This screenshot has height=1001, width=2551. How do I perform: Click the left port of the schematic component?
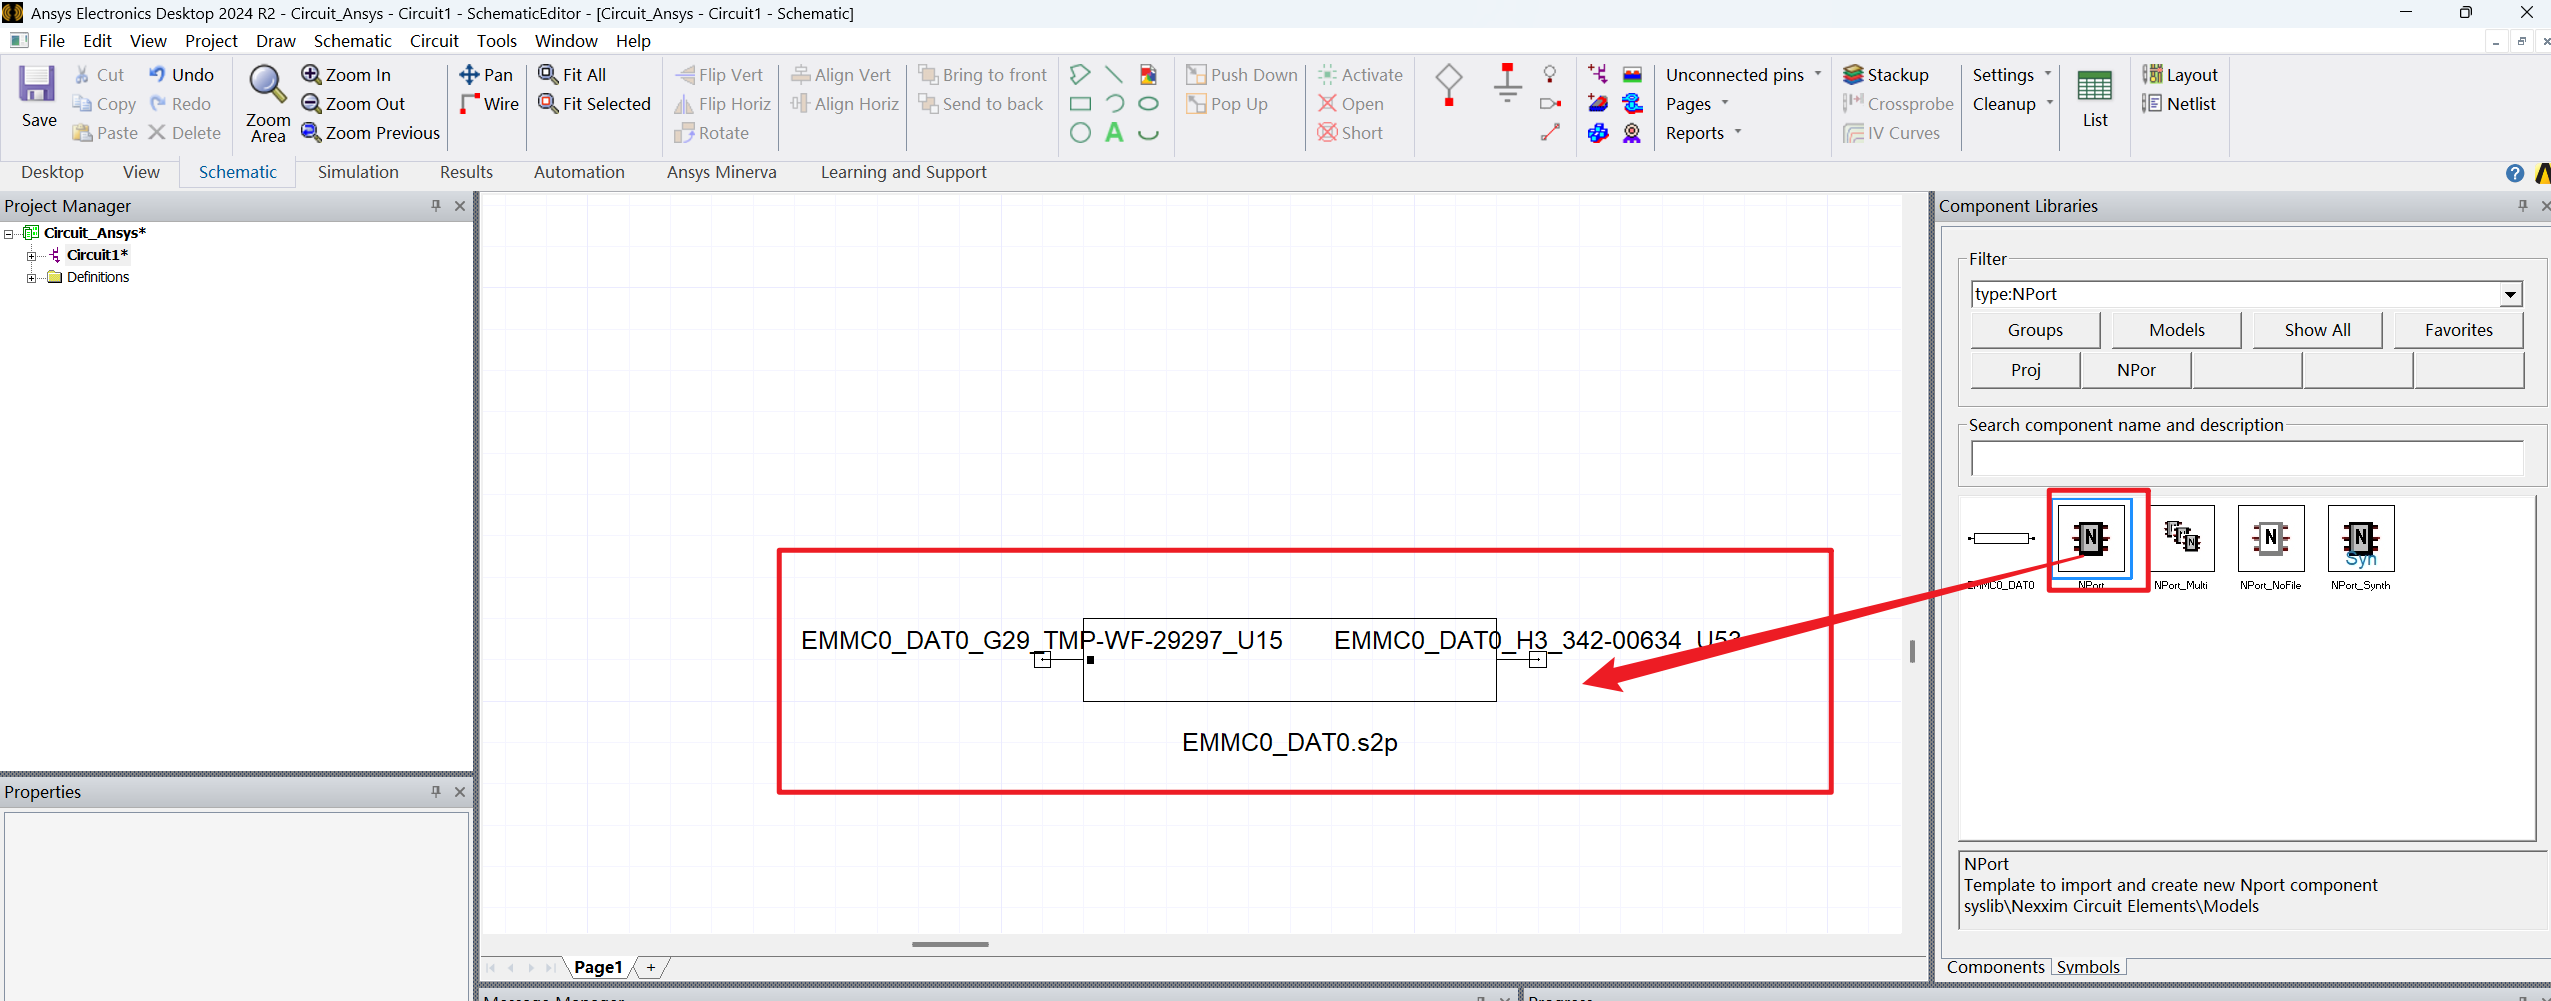[x=1042, y=660]
